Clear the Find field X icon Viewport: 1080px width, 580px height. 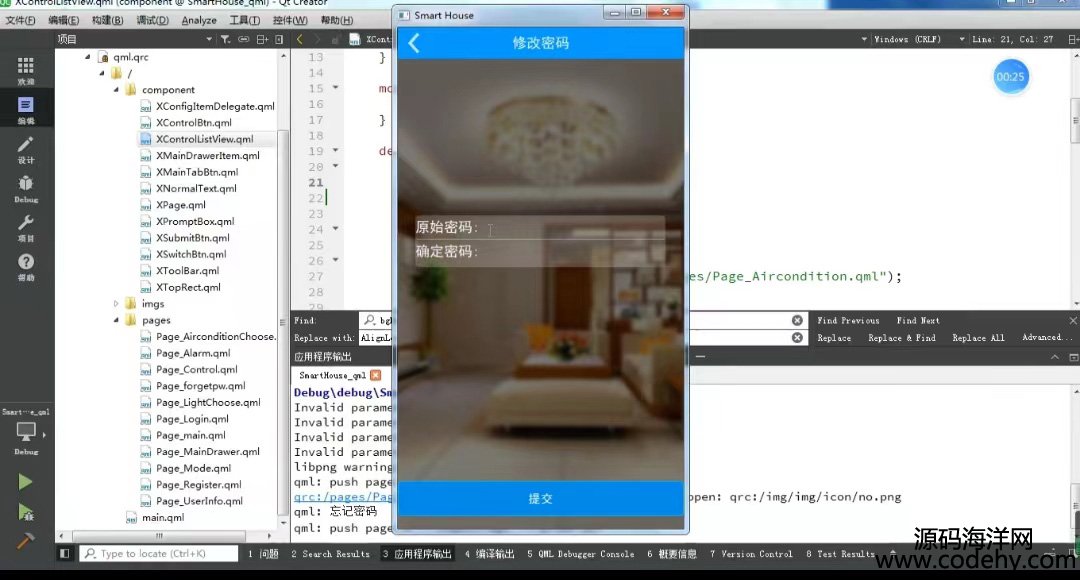point(797,320)
